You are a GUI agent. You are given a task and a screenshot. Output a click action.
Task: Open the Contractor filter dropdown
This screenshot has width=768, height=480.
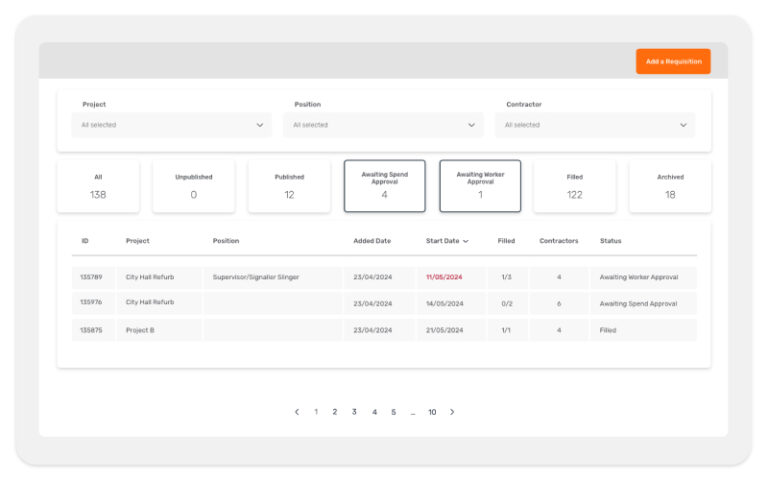(595, 125)
